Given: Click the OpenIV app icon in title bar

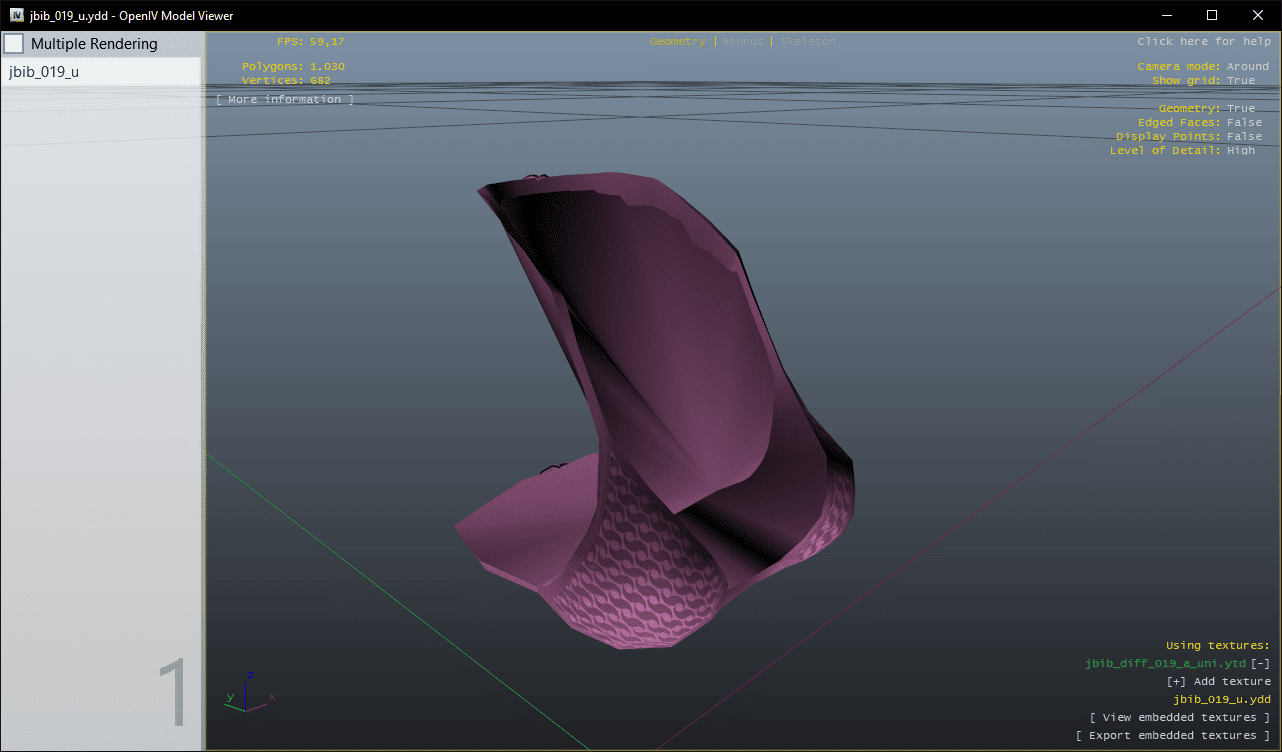Looking at the screenshot, I should tap(17, 15).
